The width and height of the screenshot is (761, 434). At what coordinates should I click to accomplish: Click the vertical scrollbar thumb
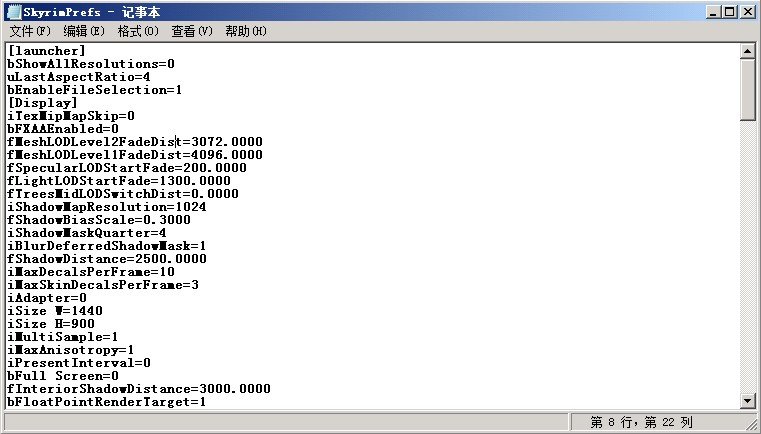tap(748, 90)
